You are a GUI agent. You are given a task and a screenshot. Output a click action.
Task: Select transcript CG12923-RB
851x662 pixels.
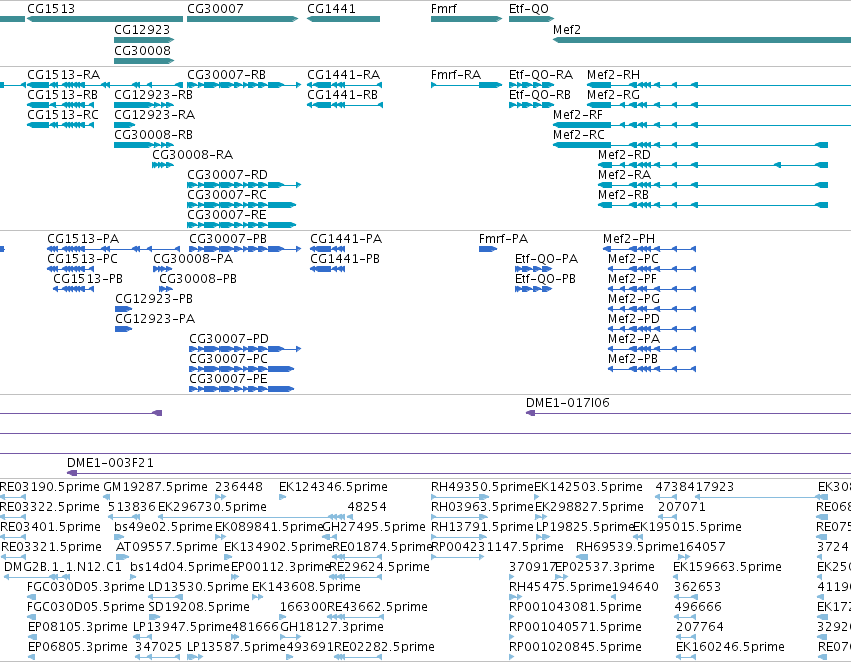pos(154,94)
